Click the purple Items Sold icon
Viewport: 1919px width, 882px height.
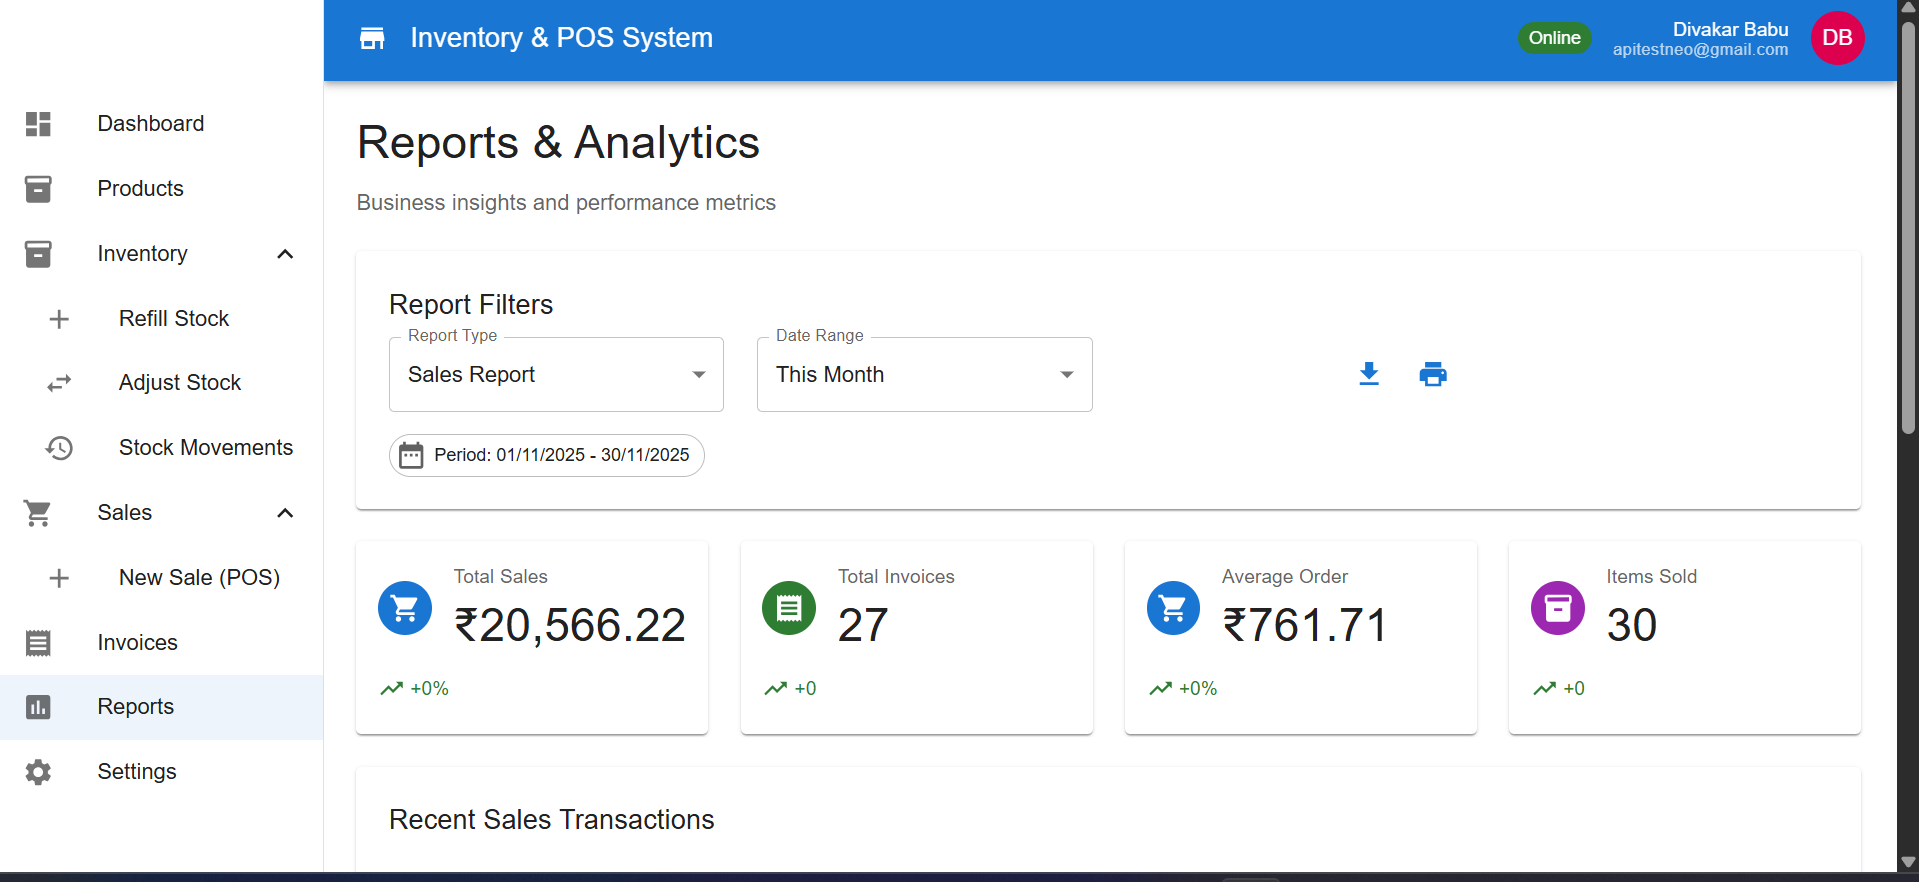[x=1557, y=608]
